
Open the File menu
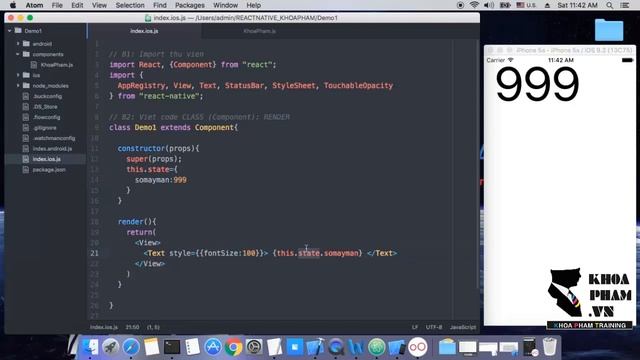(57, 5)
